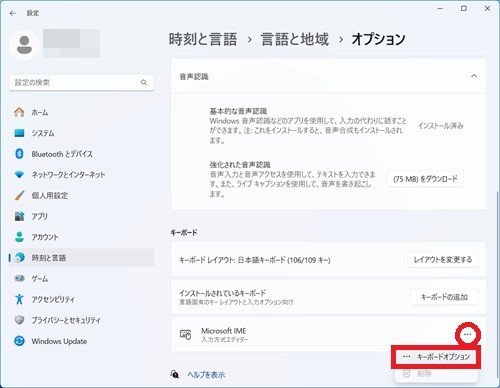Image resolution: width=500 pixels, height=388 pixels.
Task: Go to 時刻と言語 breadcrumb
Action: (203, 39)
